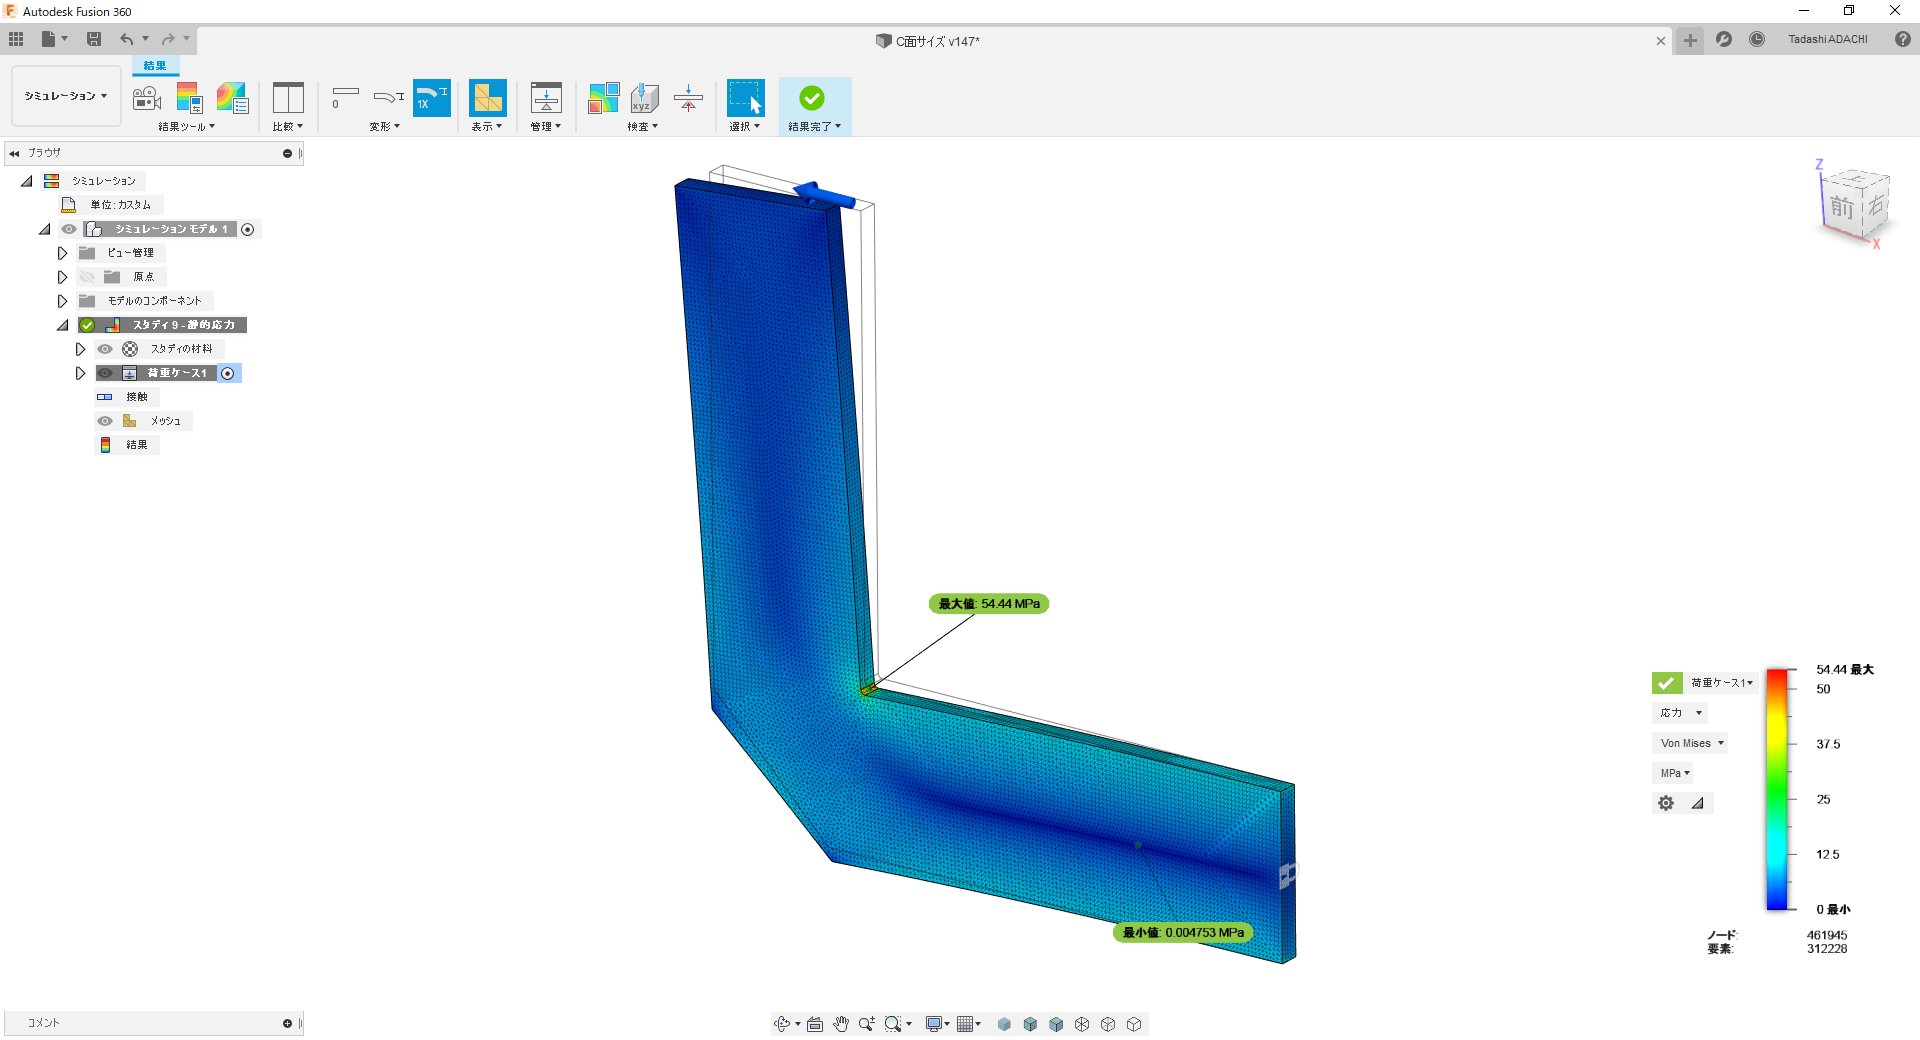Image resolution: width=1920 pixels, height=1040 pixels.
Task: Select the Pan hand tool
Action: (841, 1024)
